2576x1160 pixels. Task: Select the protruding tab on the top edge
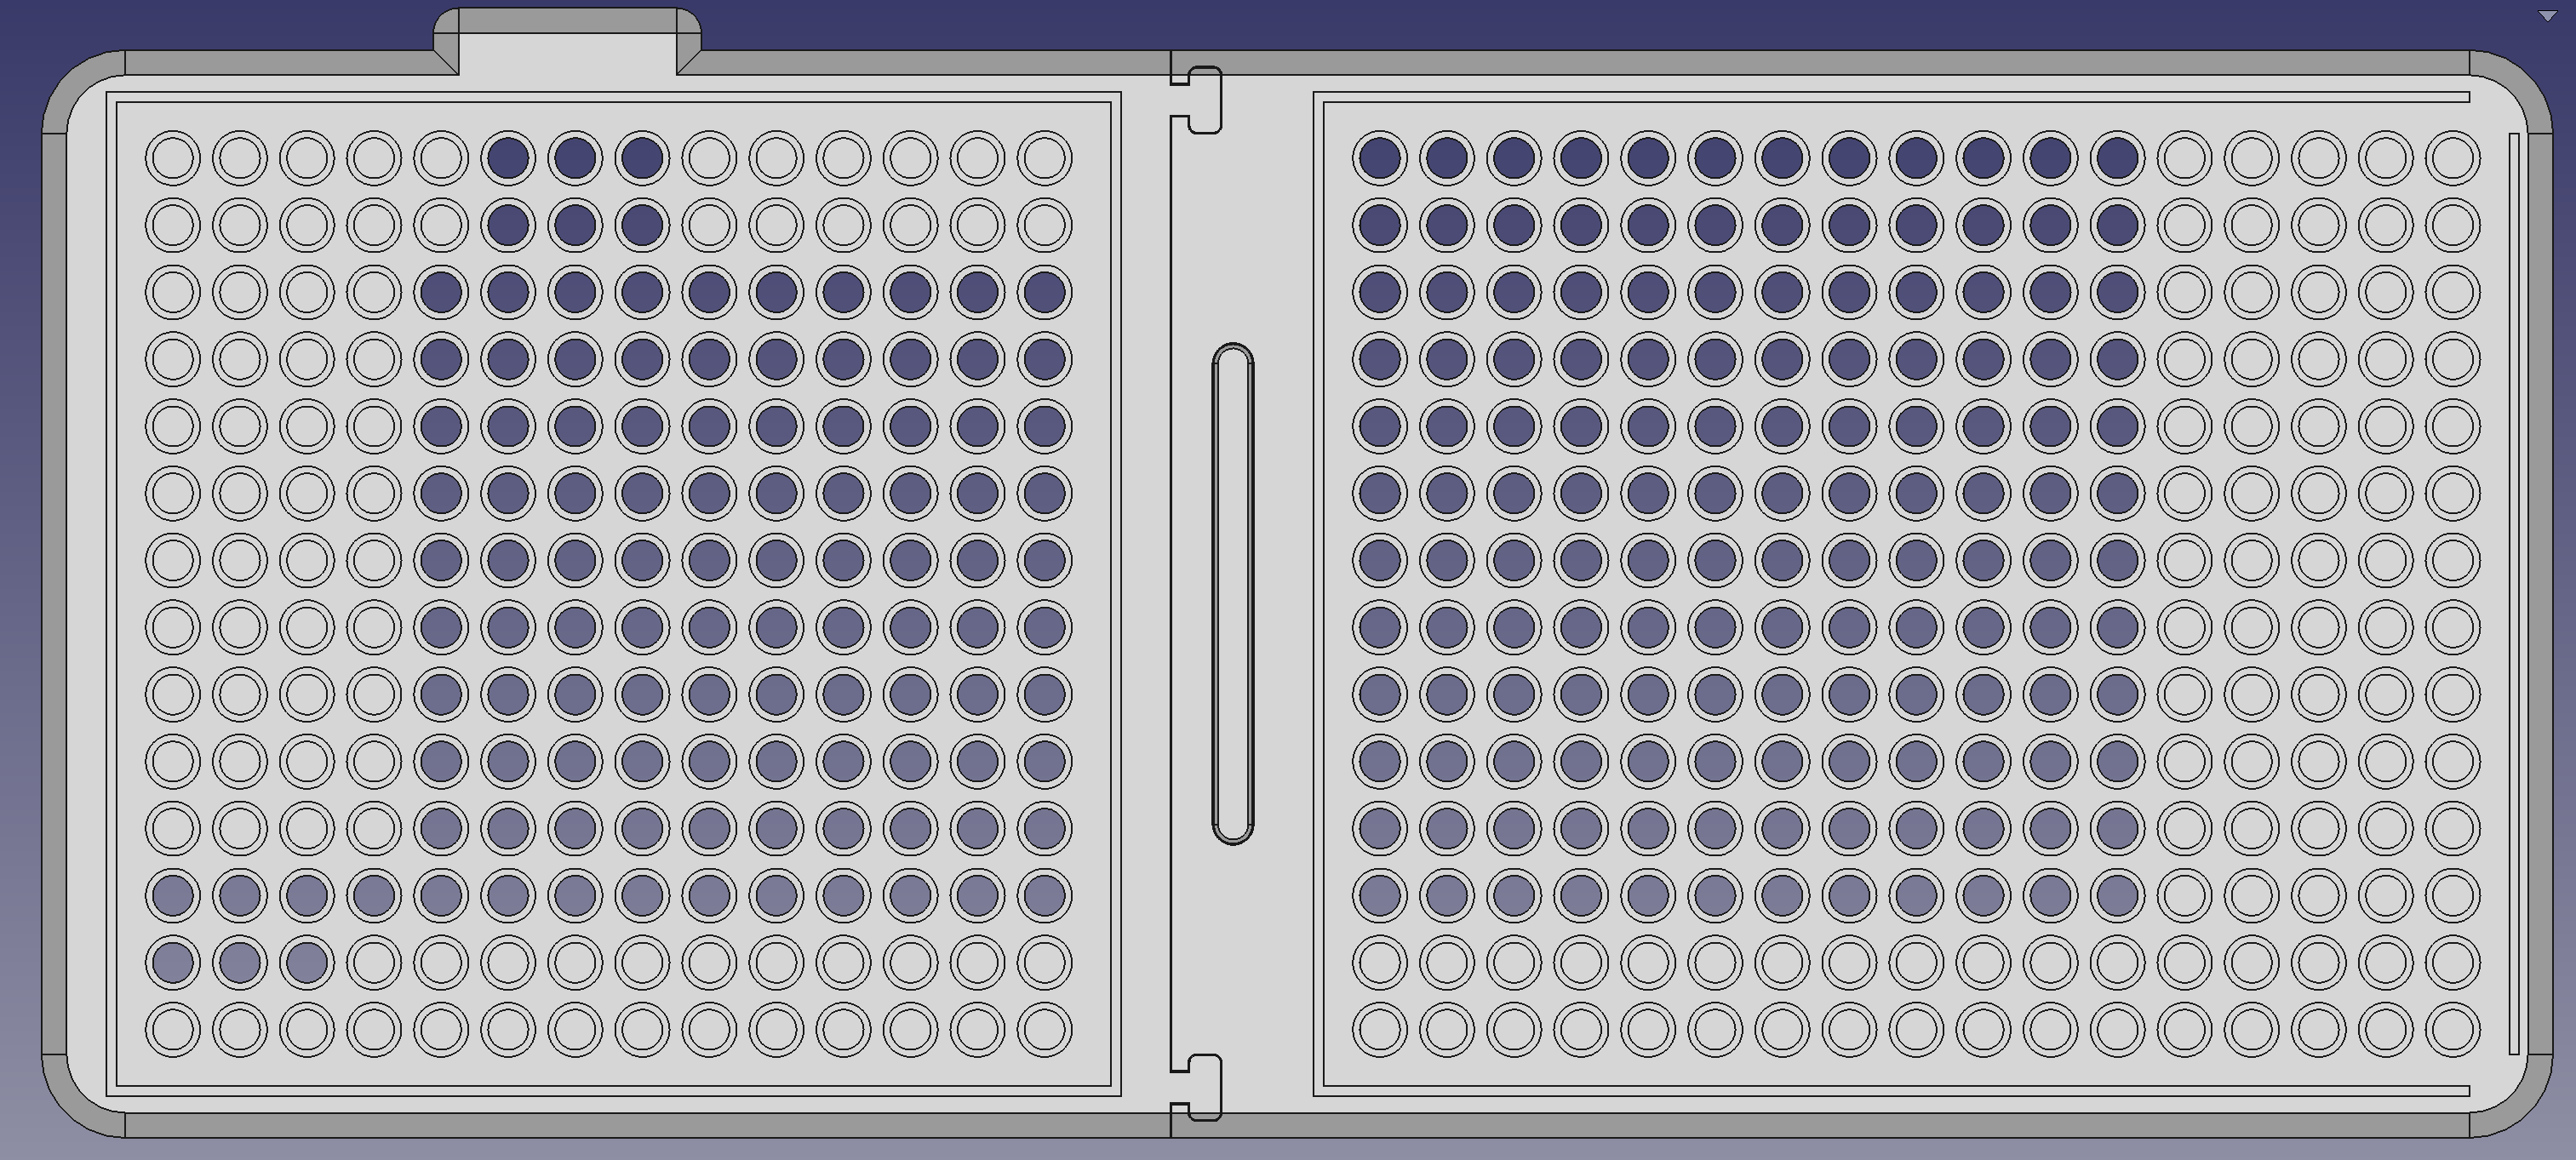coord(567,42)
